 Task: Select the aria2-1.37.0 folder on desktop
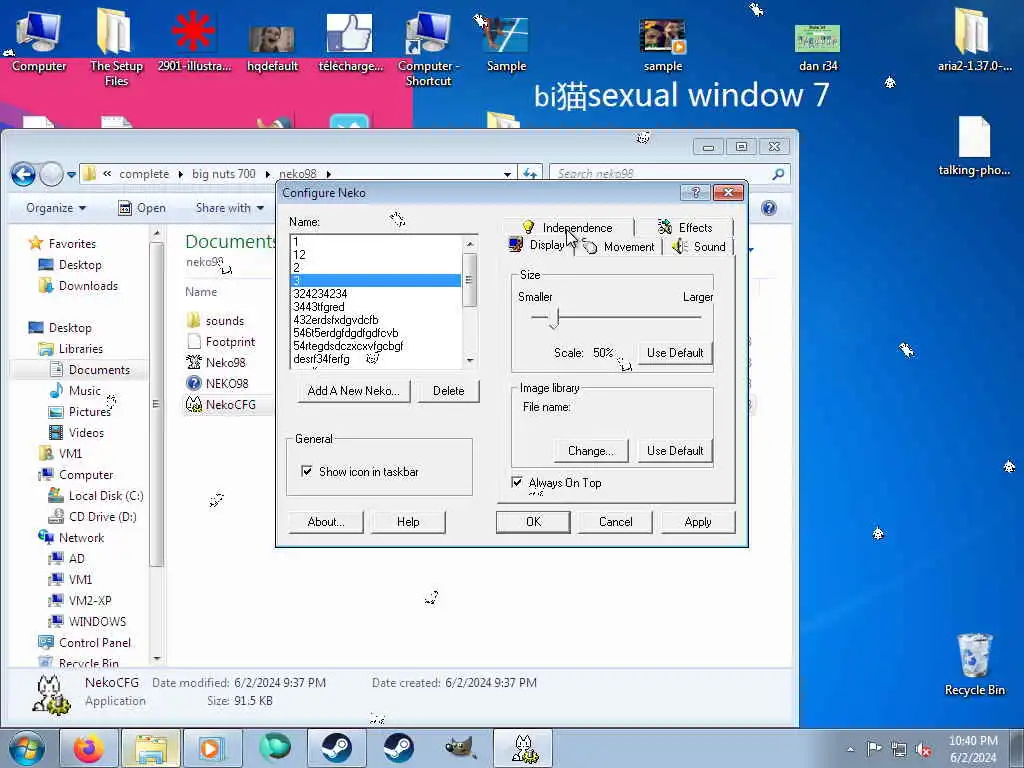click(x=974, y=40)
